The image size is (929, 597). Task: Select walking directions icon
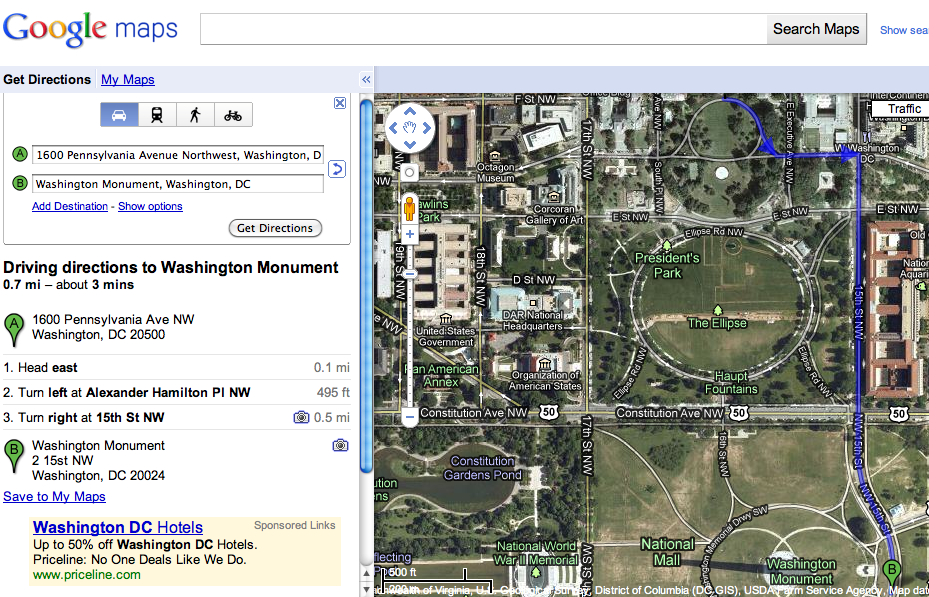[x=195, y=115]
